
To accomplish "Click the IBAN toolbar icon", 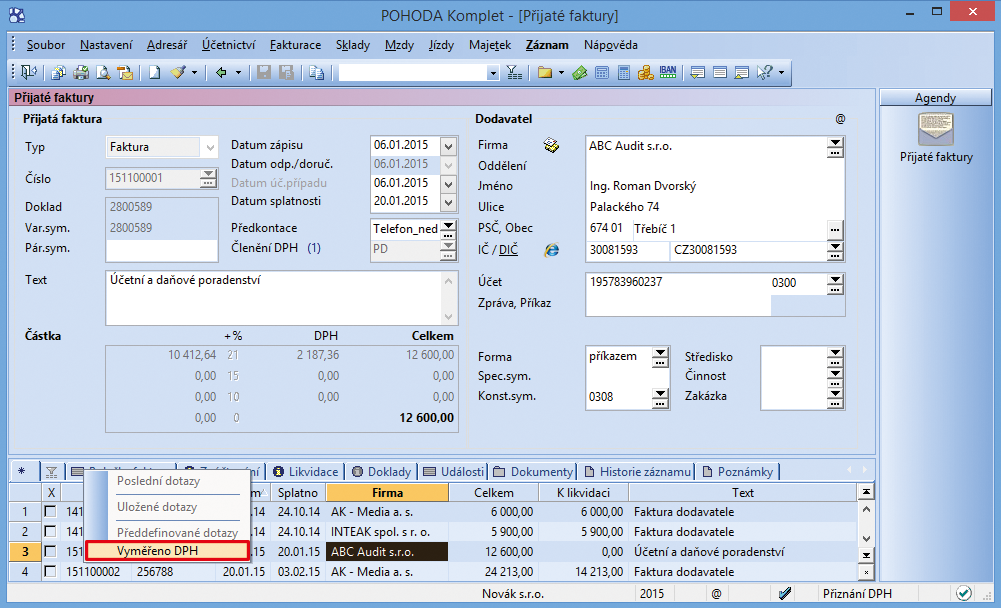I will click(x=668, y=72).
